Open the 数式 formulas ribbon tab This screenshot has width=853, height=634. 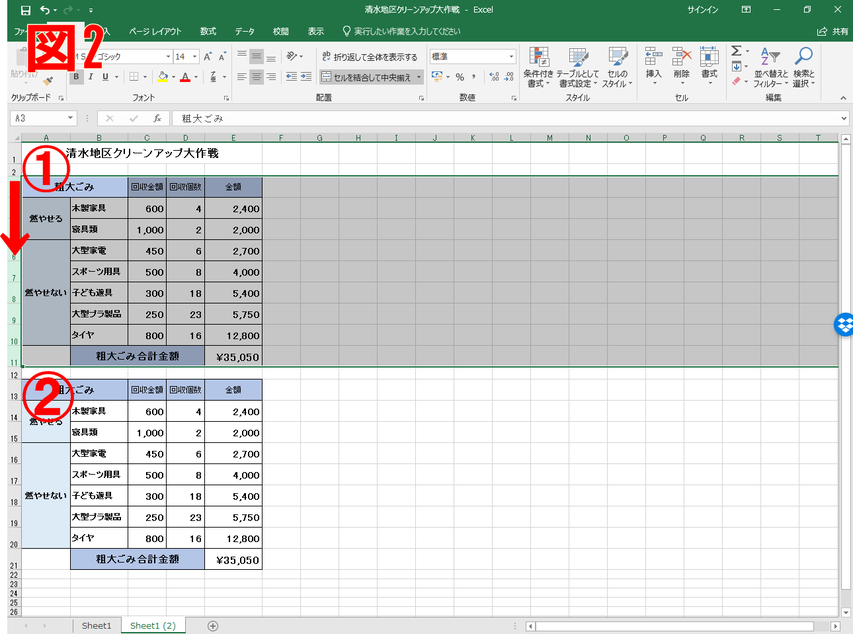[208, 32]
